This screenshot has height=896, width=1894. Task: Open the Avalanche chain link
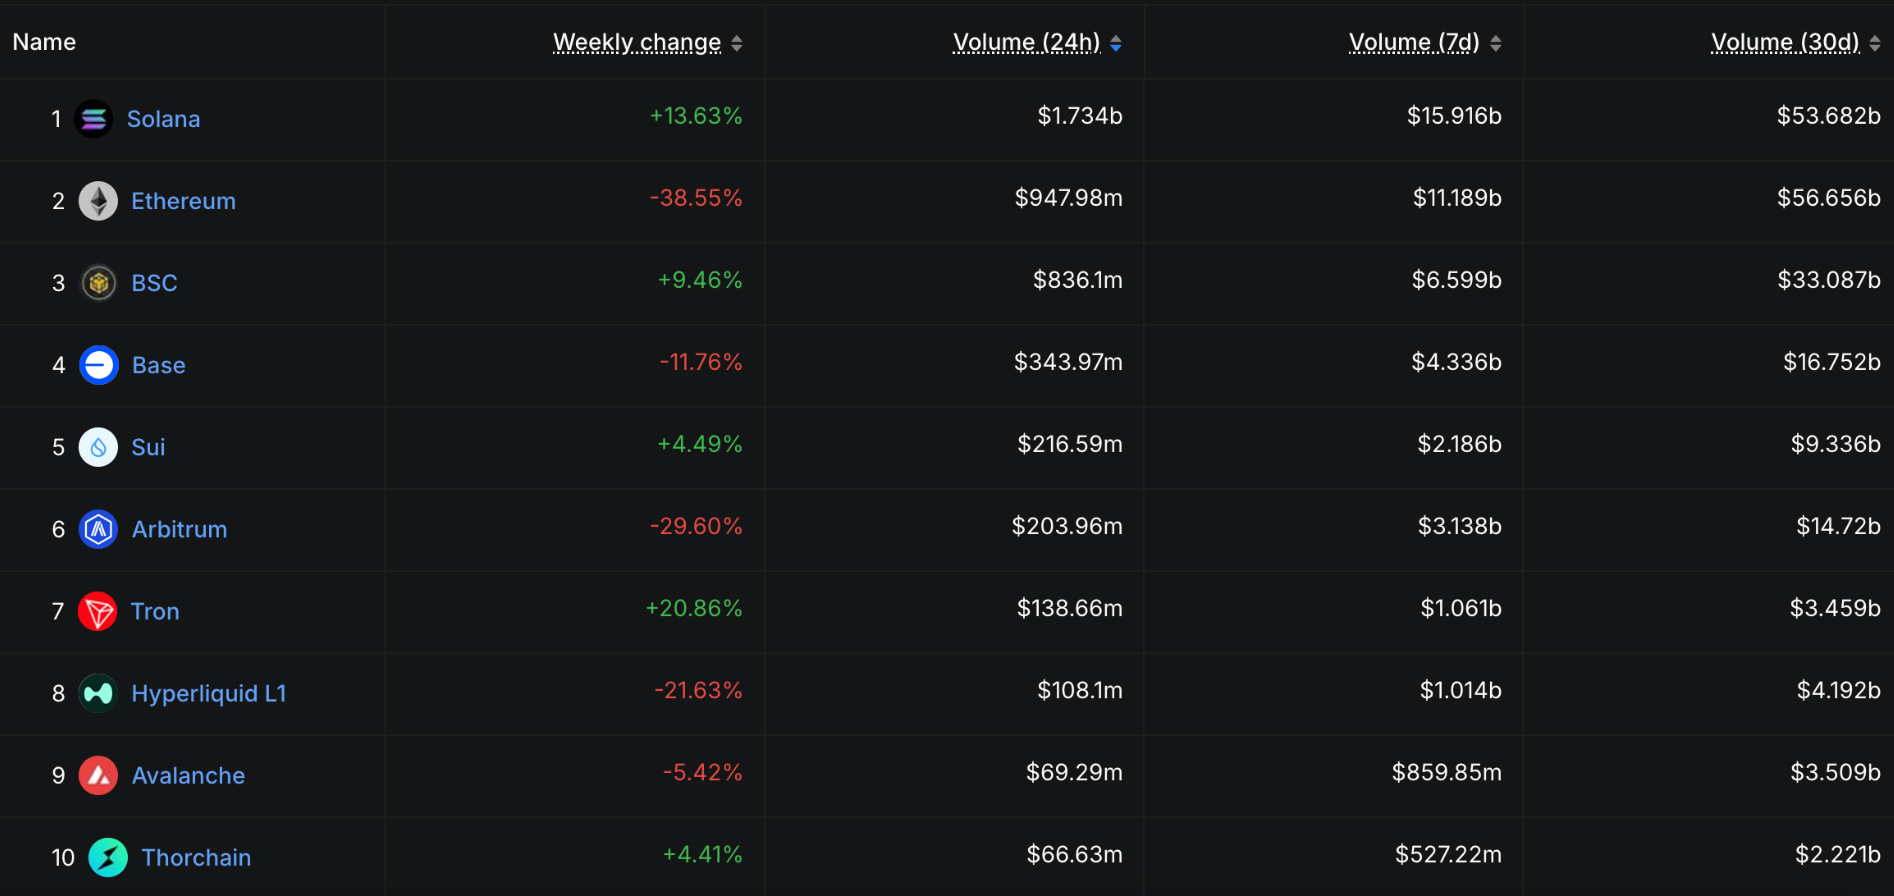tap(188, 775)
